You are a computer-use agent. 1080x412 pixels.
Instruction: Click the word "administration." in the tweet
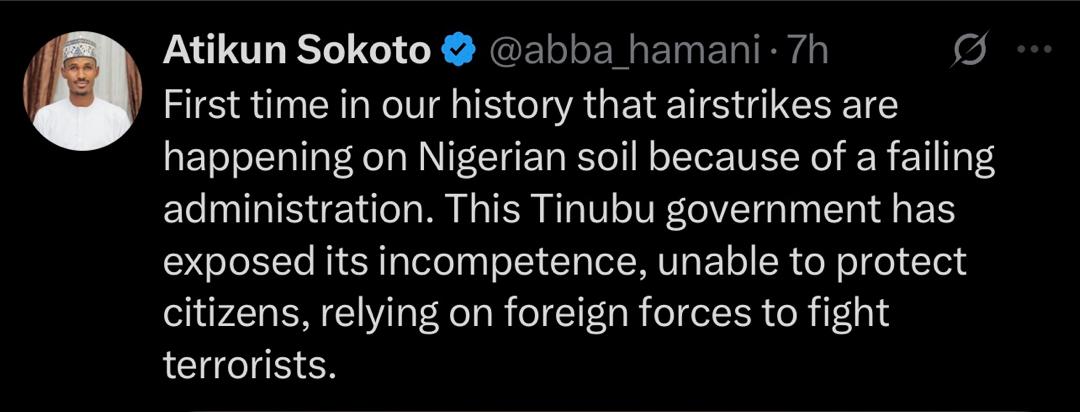coord(295,210)
